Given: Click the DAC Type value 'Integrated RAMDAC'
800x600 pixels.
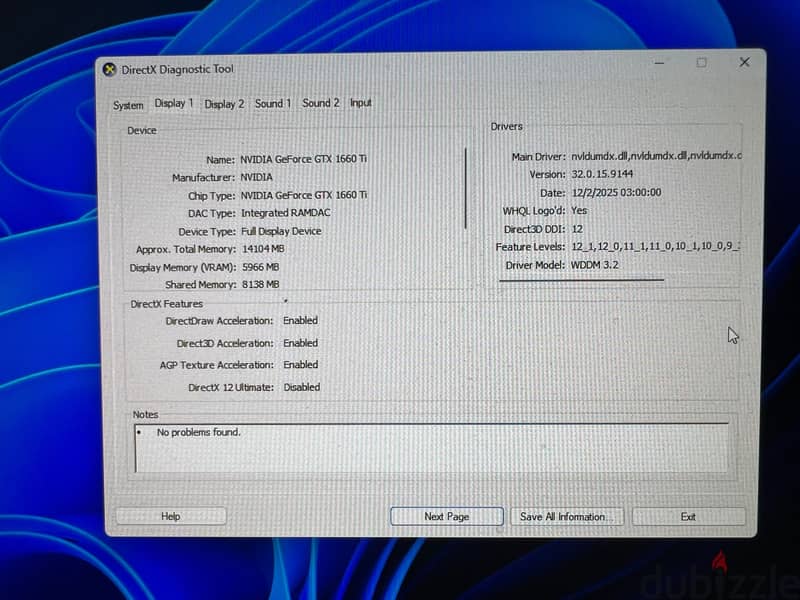Looking at the screenshot, I should pyautogui.click(x=286, y=213).
